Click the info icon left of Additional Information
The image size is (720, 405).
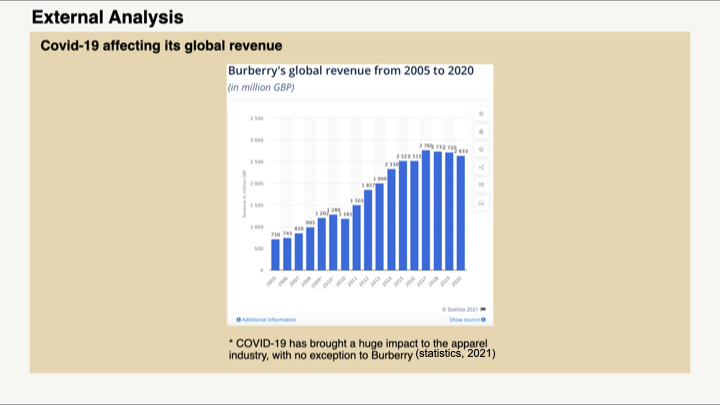(x=238, y=320)
